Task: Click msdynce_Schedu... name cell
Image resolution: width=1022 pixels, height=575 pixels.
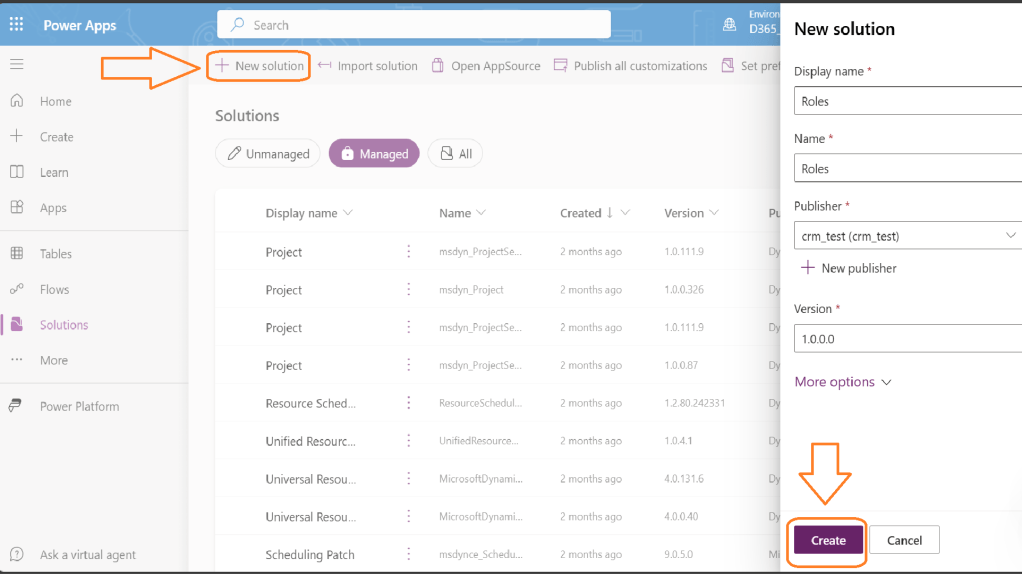Action: tap(480, 554)
